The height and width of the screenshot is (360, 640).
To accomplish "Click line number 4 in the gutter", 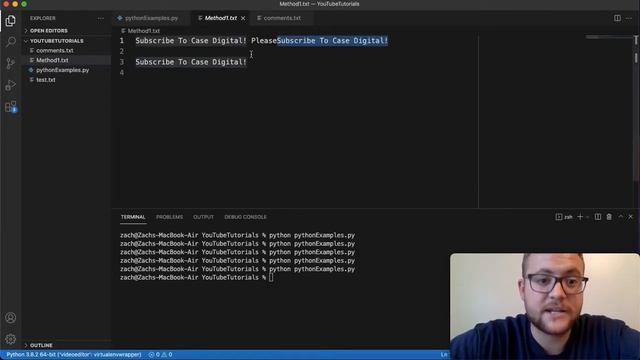I will [x=122, y=73].
